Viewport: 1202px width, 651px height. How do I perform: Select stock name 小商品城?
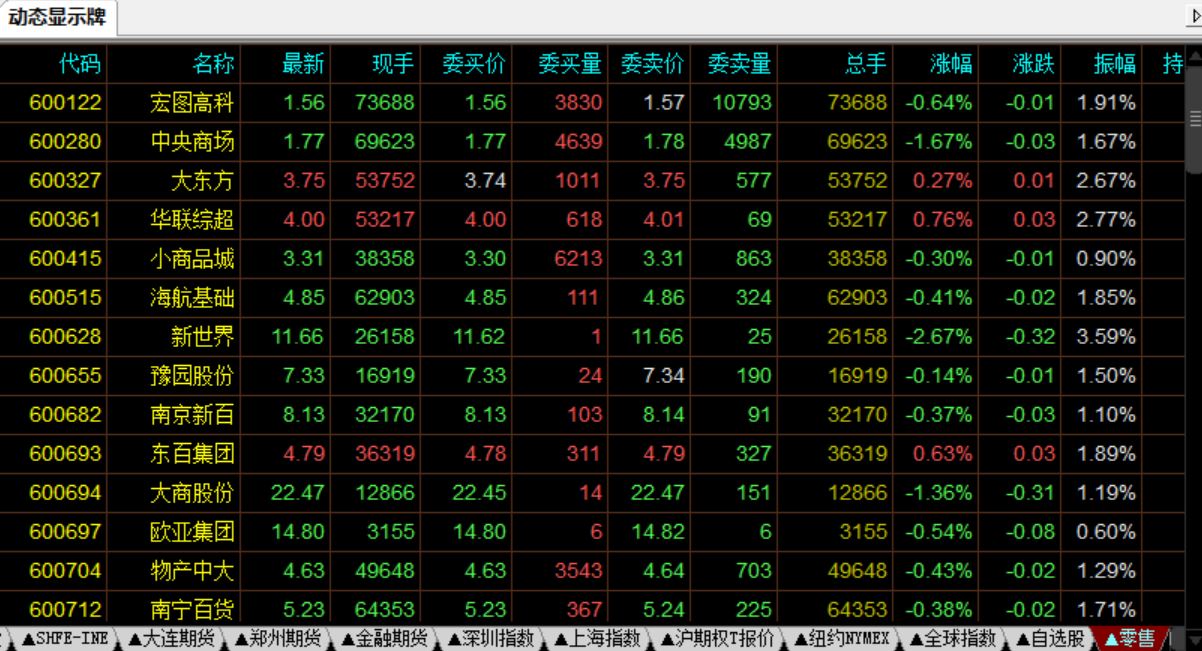tap(193, 259)
